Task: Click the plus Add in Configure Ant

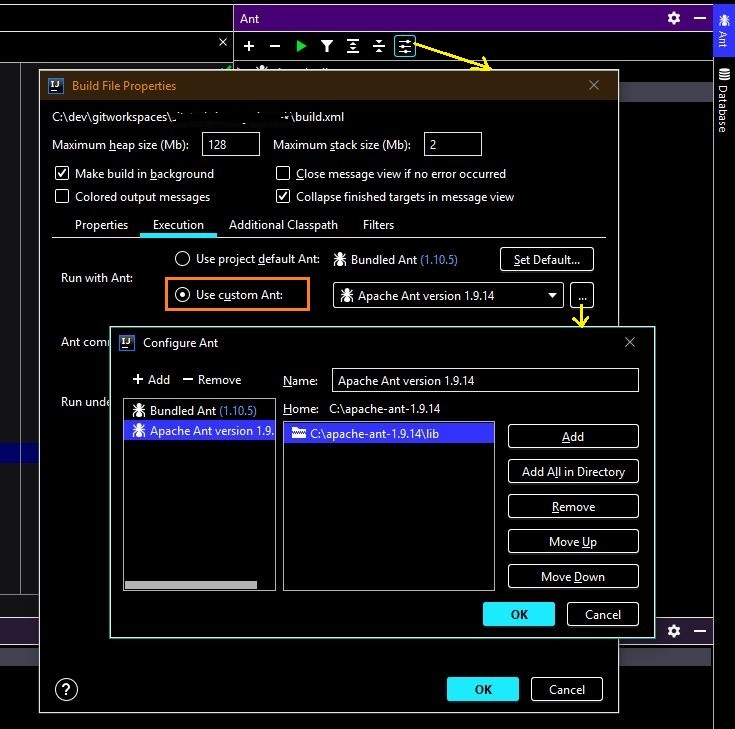Action: point(151,379)
